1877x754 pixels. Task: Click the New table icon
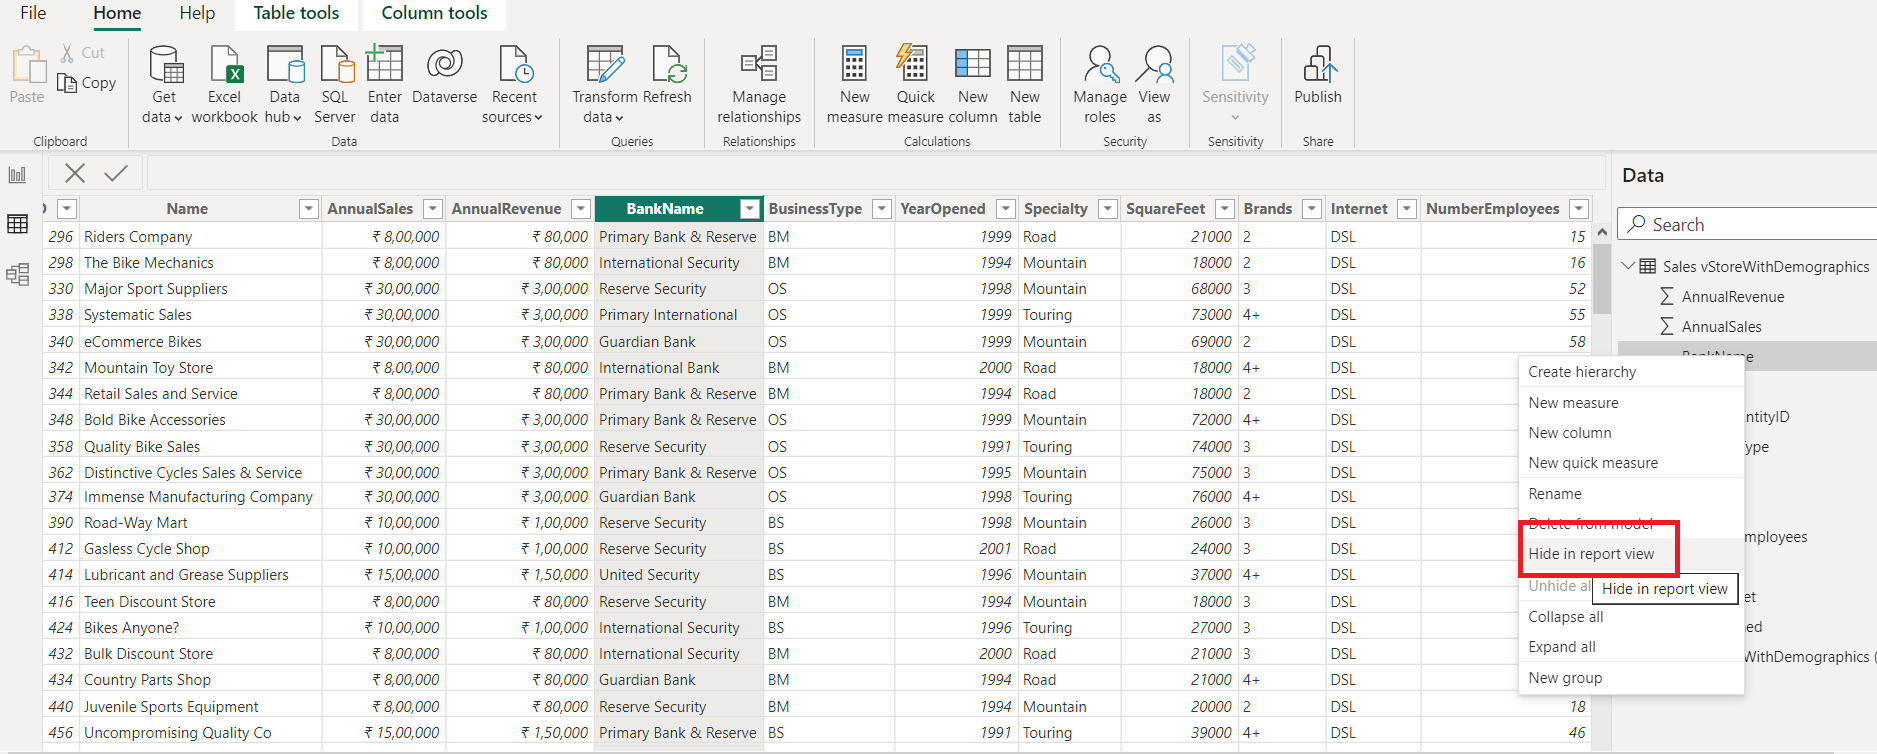(1025, 64)
